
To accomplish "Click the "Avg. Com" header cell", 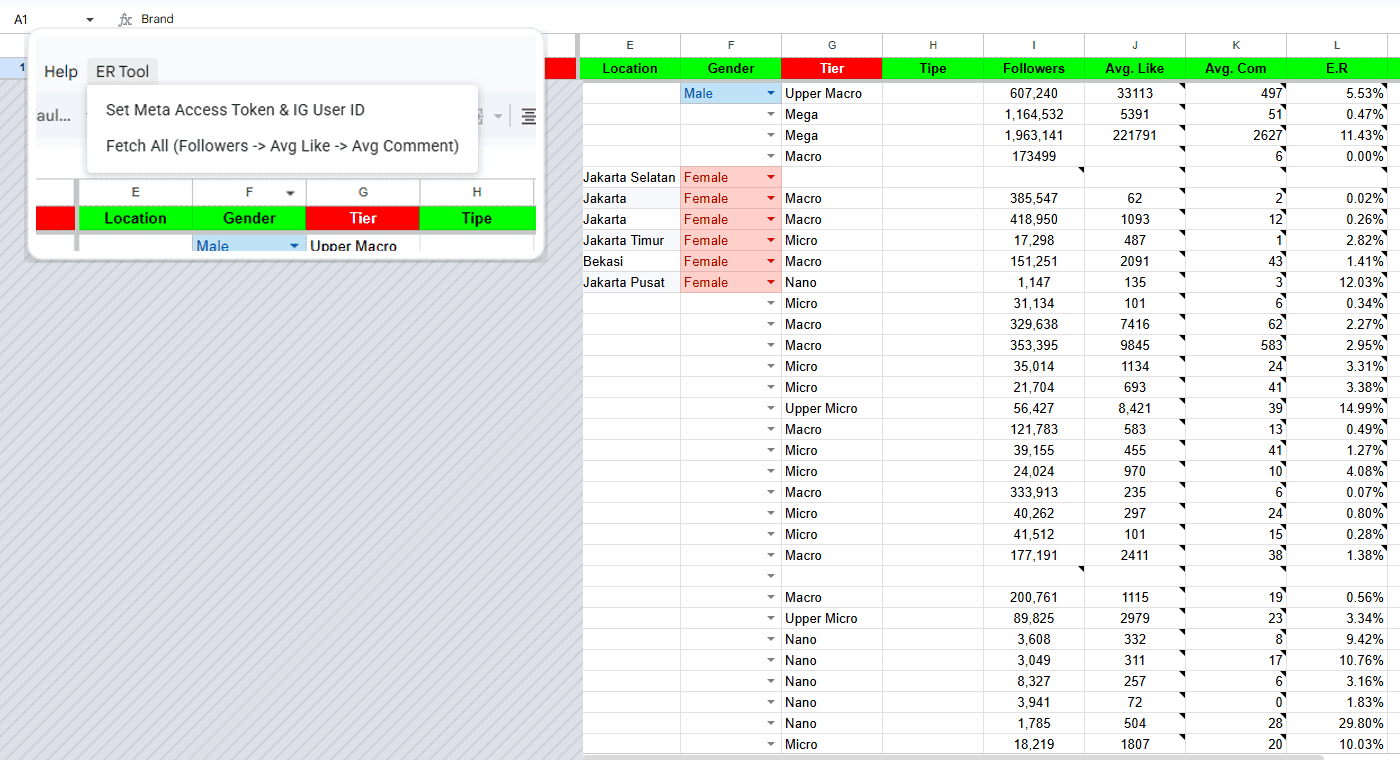I will pos(1236,68).
